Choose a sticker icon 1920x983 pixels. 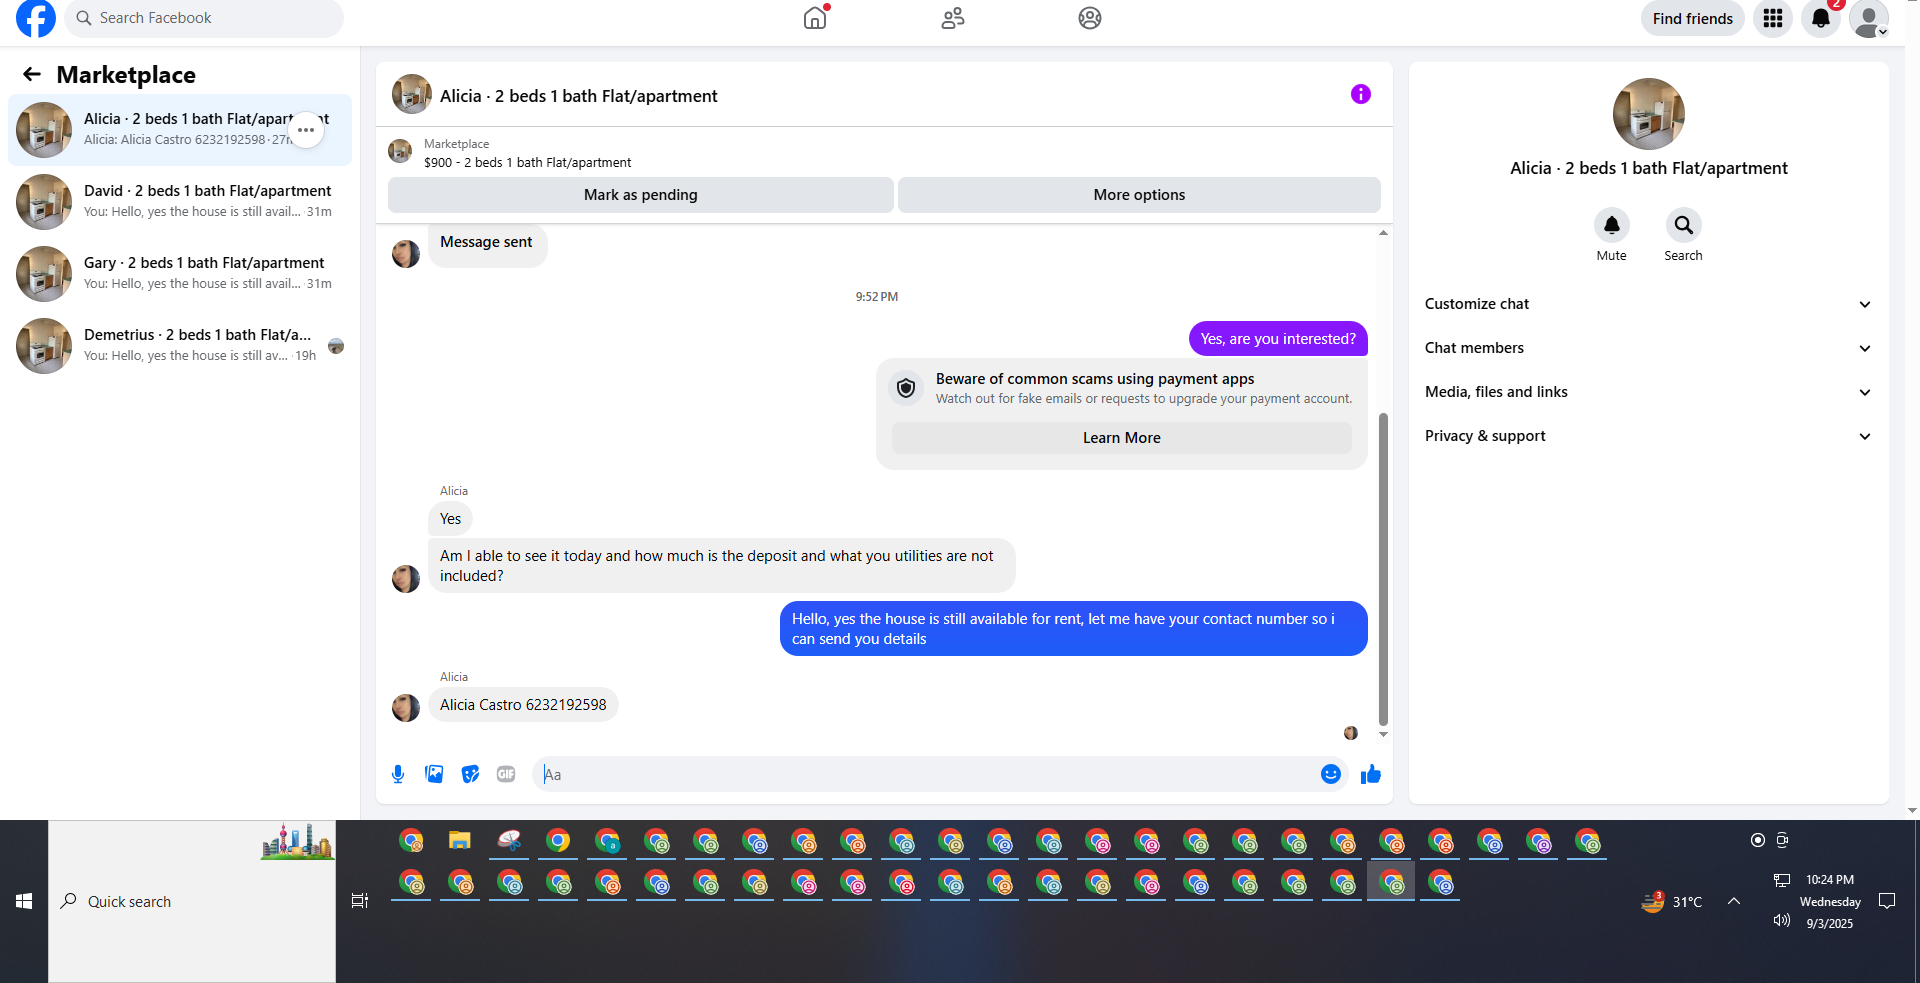pos(470,774)
